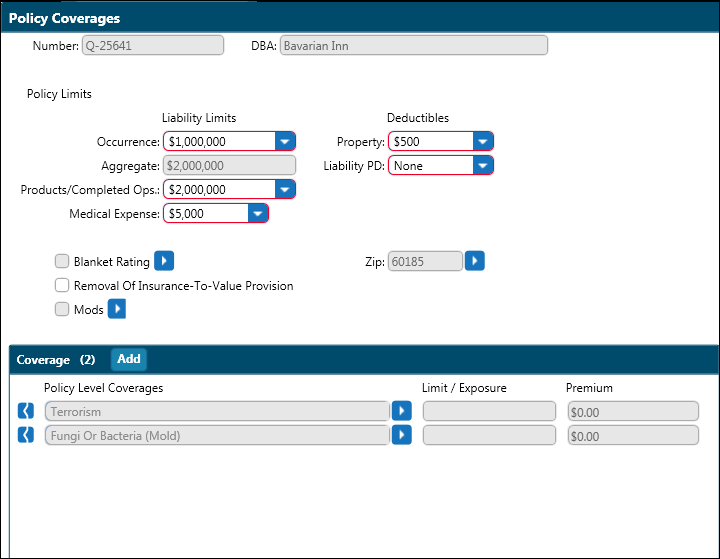The height and width of the screenshot is (559, 720).
Task: Expand the Liability PD dropdown
Action: (x=482, y=166)
